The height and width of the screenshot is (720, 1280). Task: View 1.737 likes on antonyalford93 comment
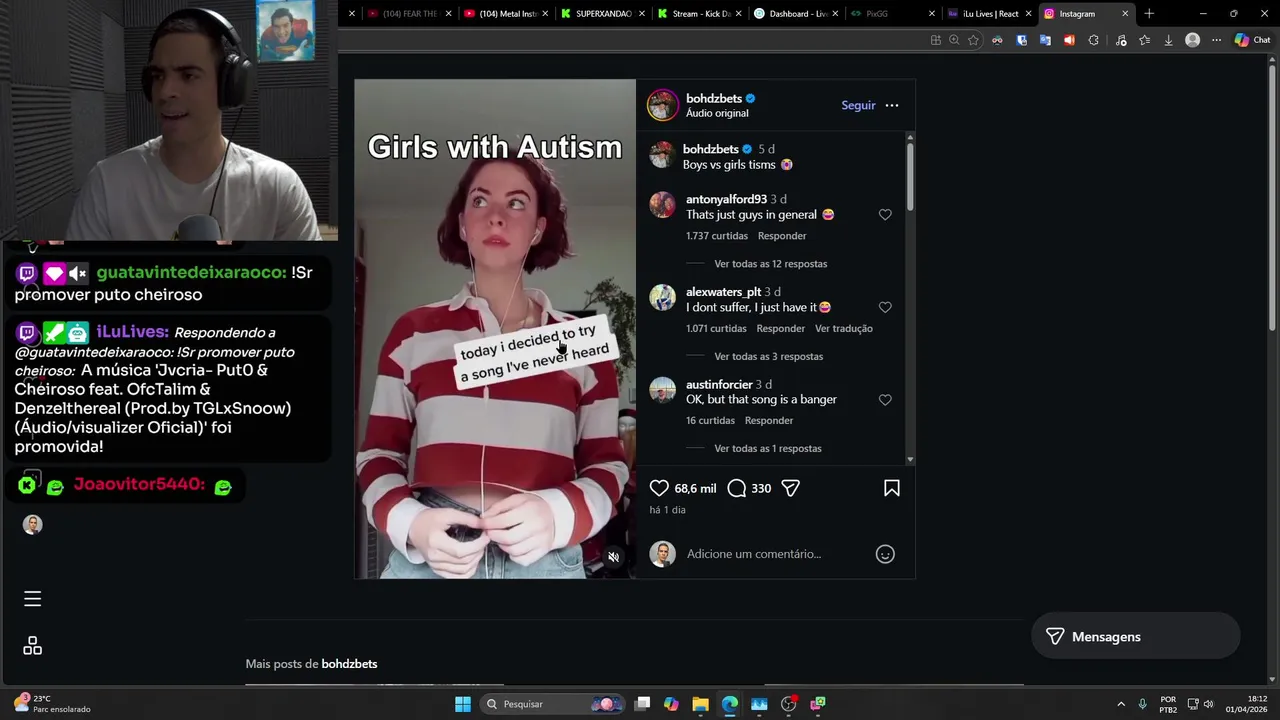pos(717,236)
